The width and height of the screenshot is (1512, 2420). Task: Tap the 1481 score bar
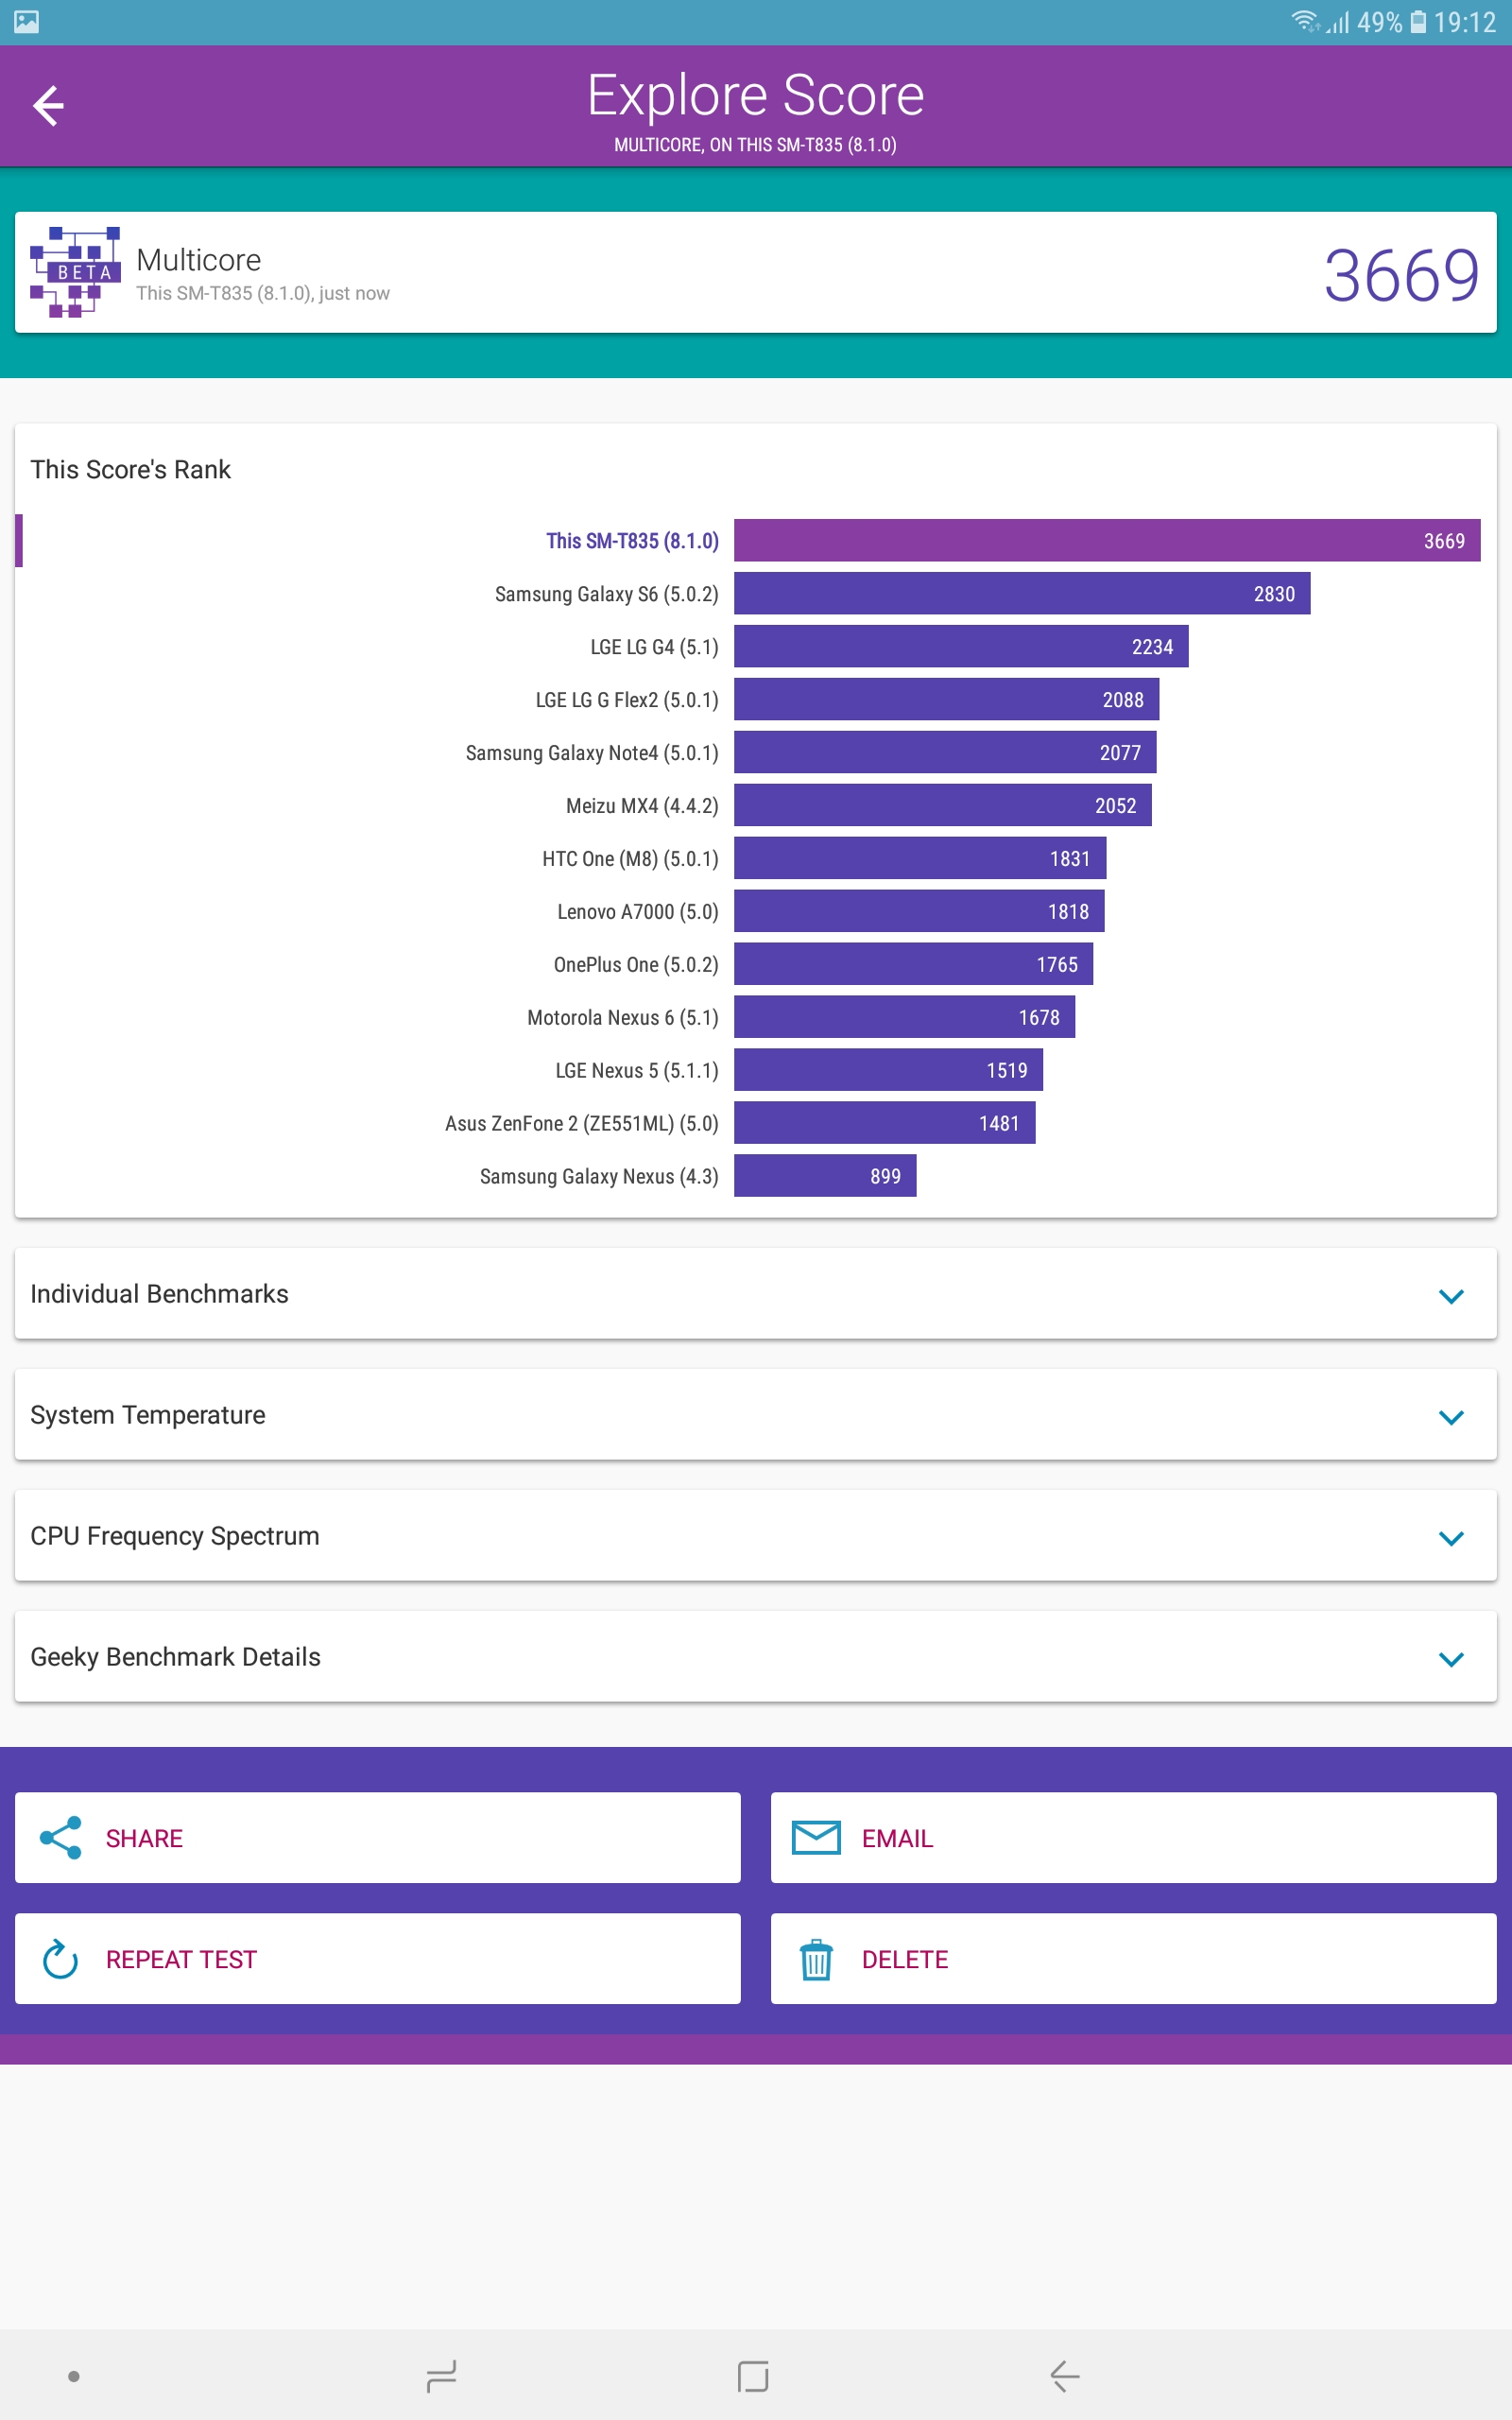[x=885, y=1122]
